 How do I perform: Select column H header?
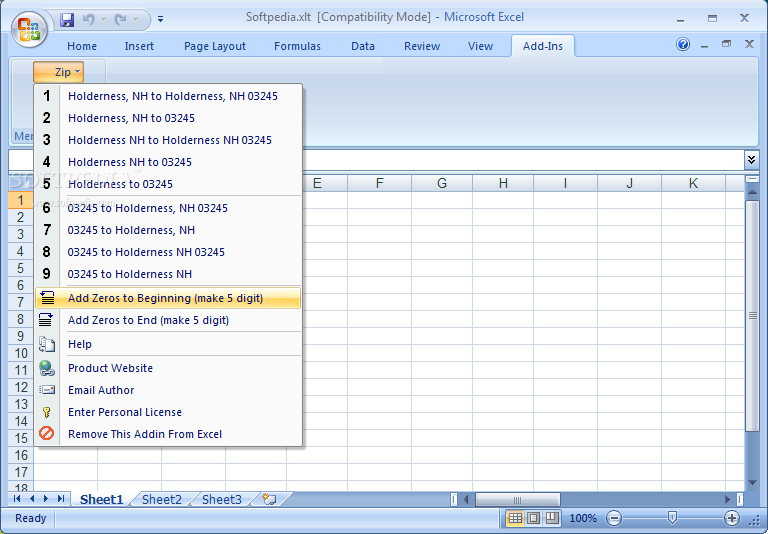coord(503,183)
